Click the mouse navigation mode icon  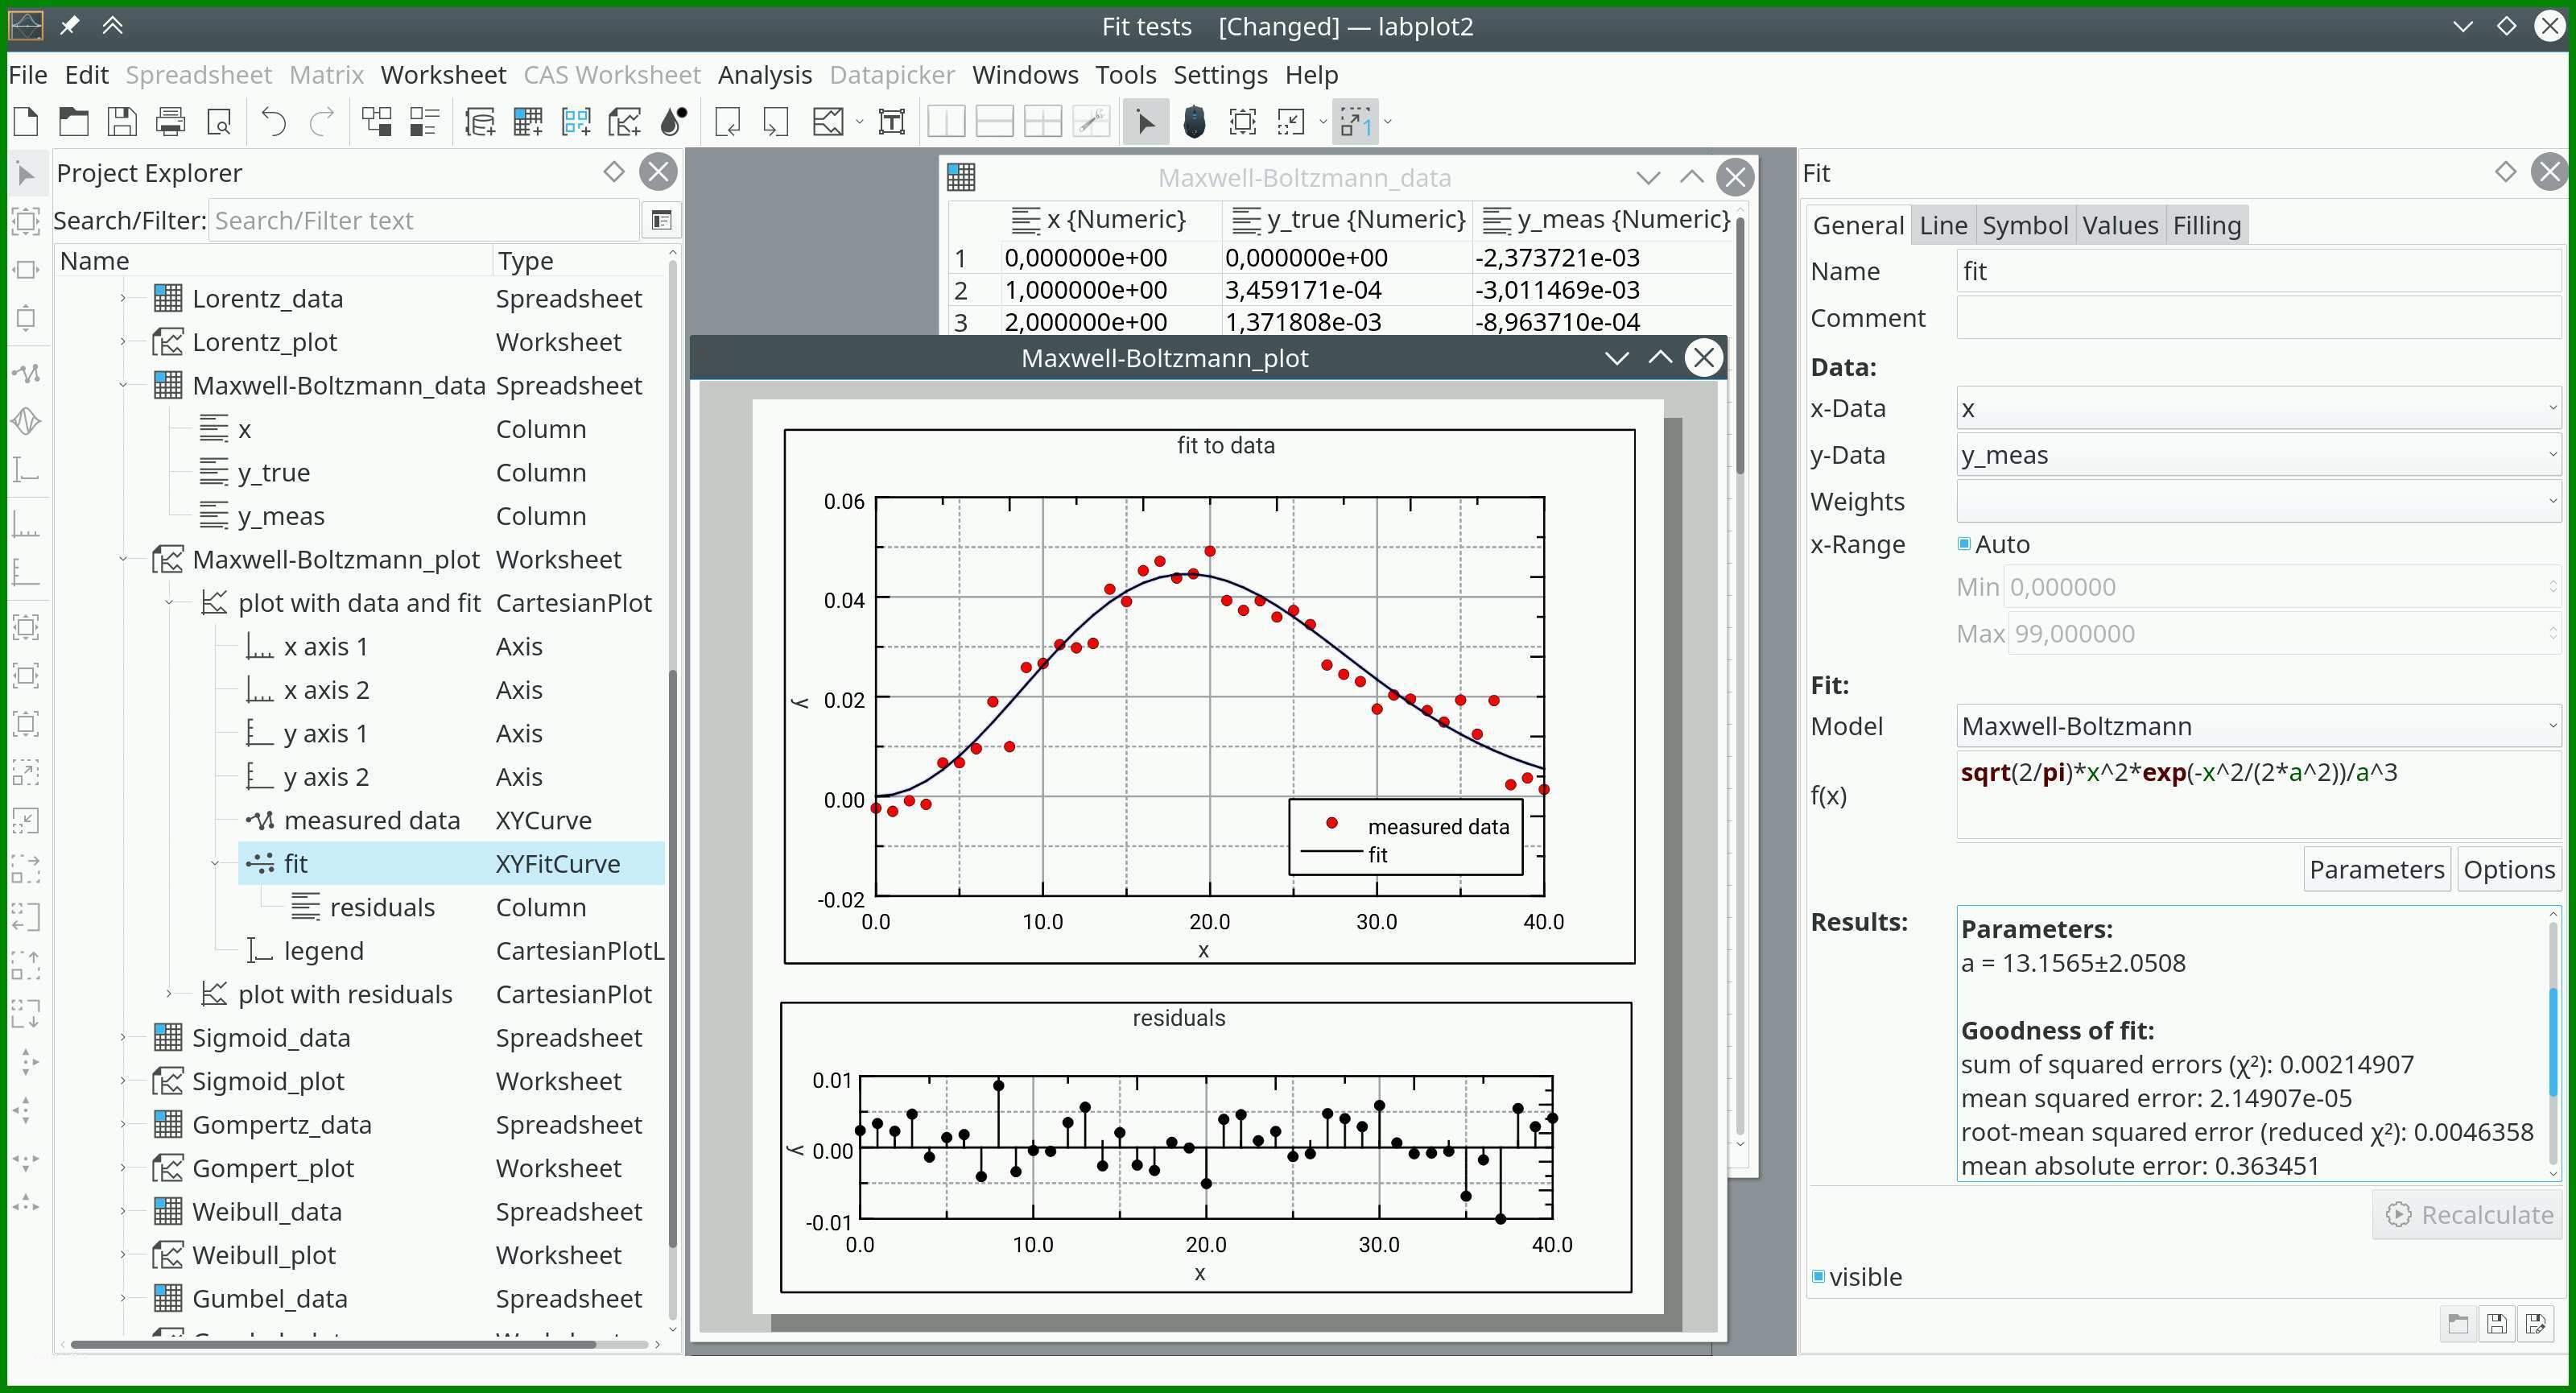(1194, 122)
